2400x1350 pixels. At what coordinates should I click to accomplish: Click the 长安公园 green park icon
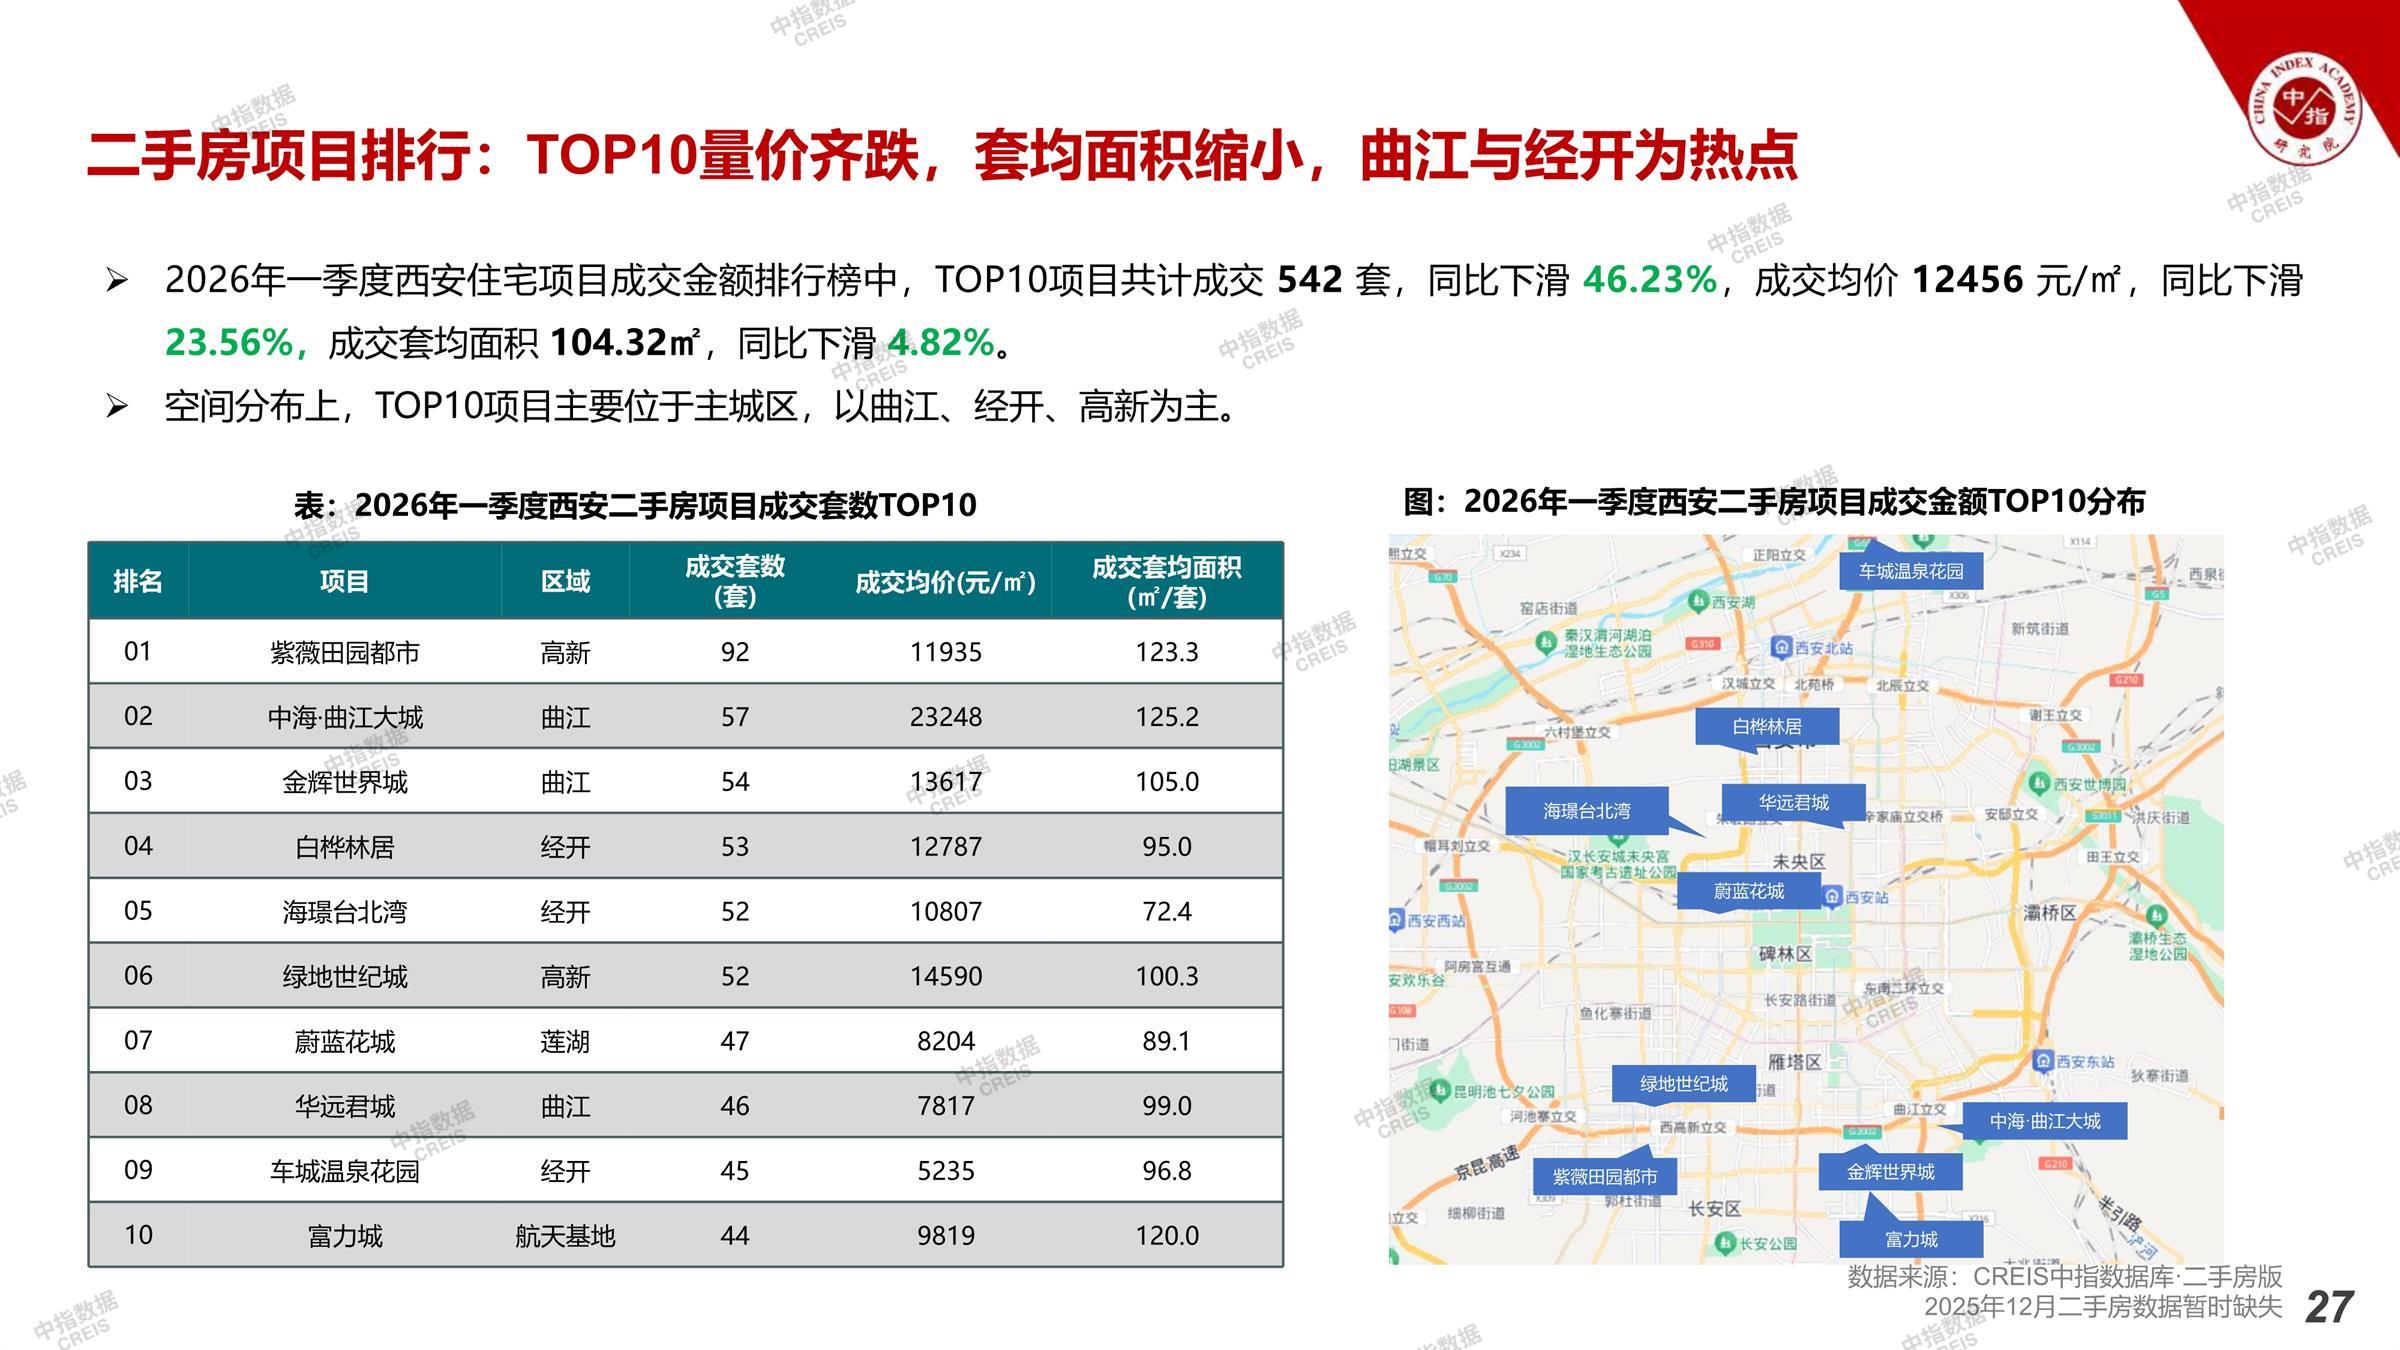(x=1725, y=1243)
